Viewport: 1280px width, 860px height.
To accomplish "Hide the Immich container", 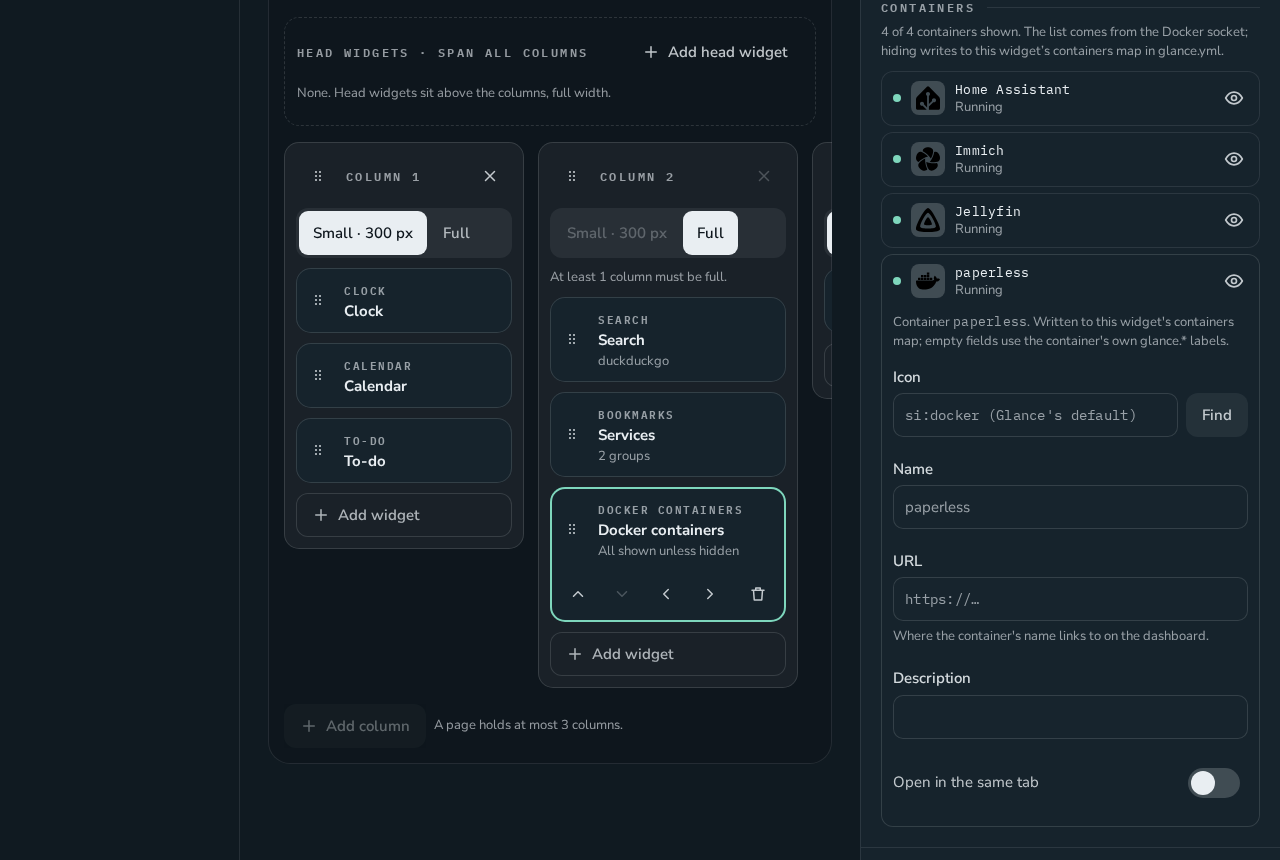I will point(1234,159).
